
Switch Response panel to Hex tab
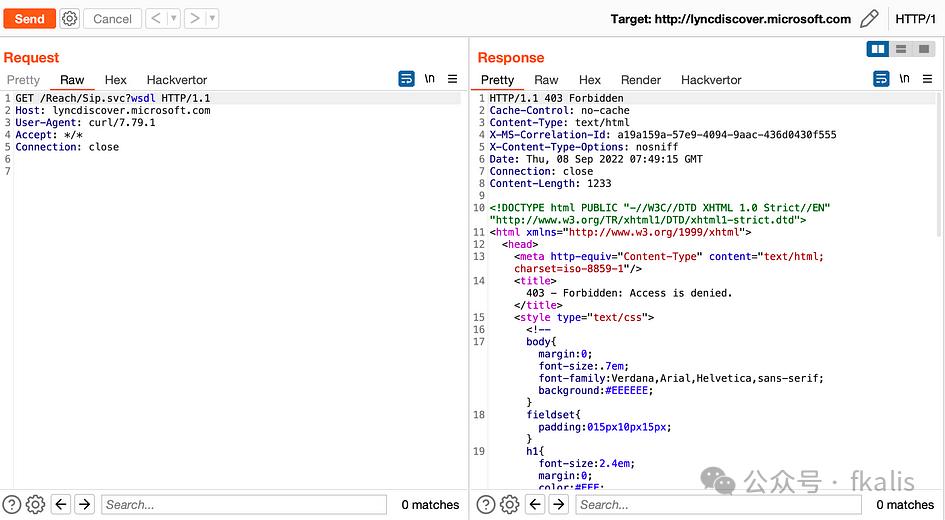coord(590,80)
